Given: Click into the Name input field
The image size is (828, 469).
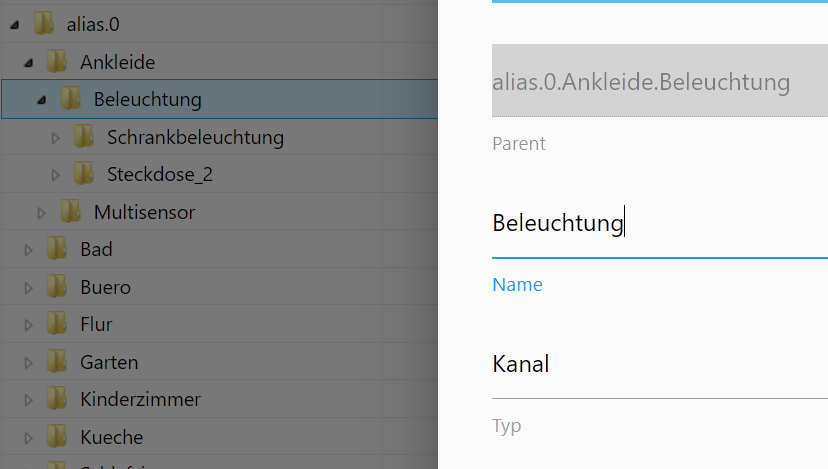Looking at the screenshot, I should [x=660, y=223].
